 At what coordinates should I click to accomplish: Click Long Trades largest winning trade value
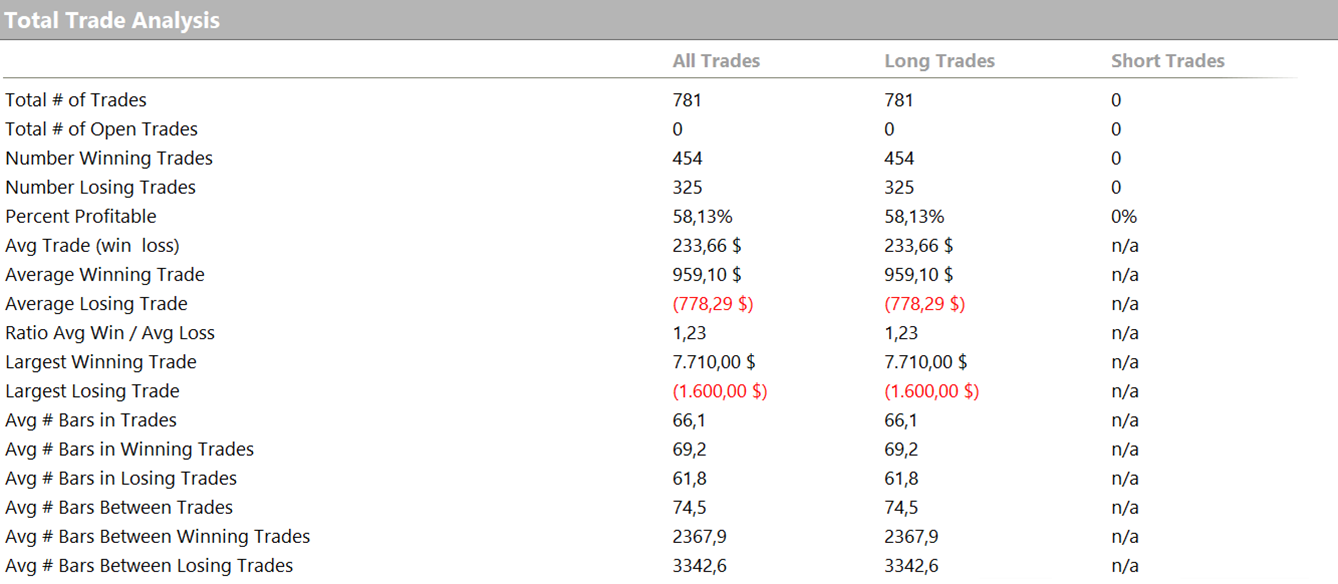[x=926, y=362]
